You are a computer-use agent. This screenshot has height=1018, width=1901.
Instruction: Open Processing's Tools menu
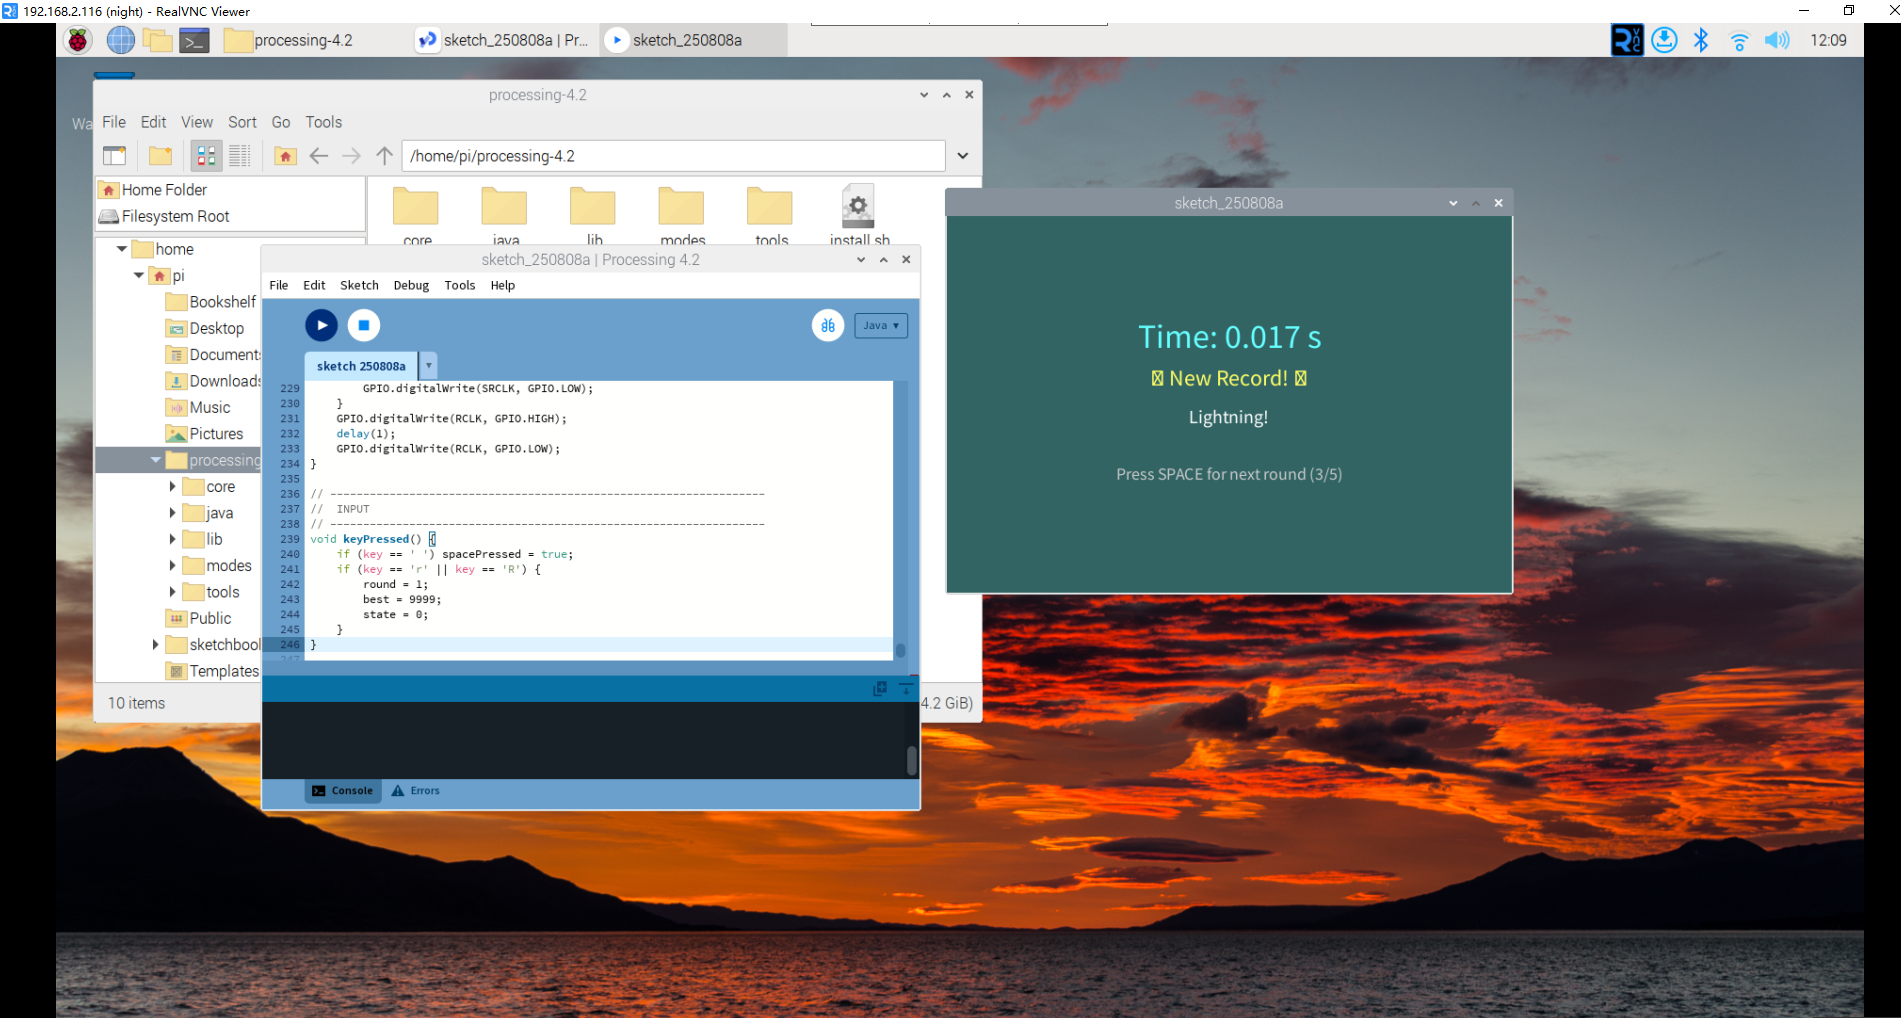460,285
